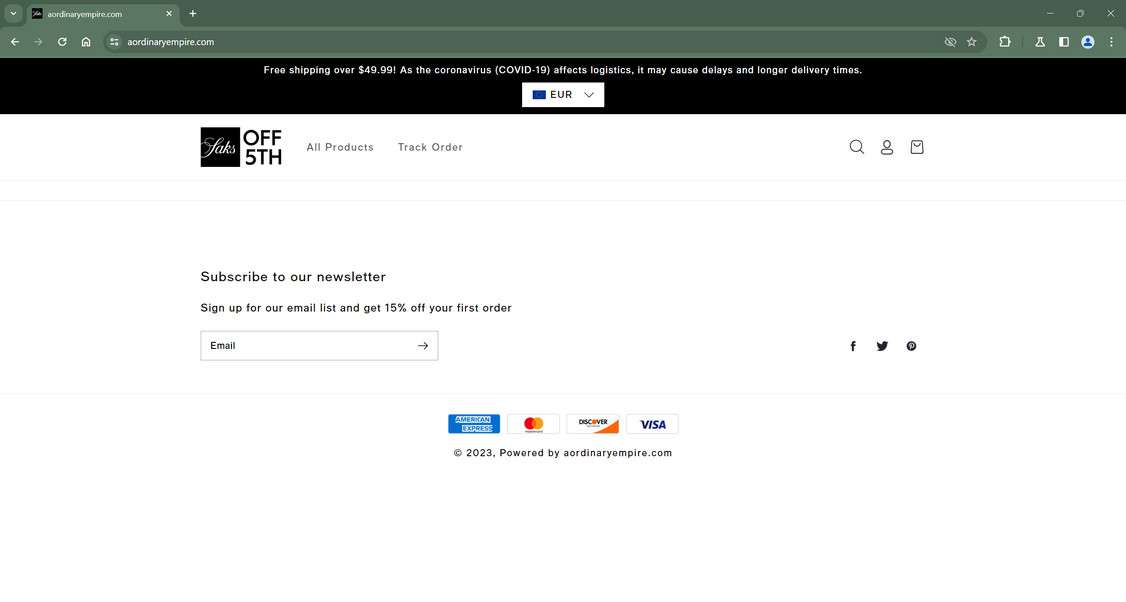Click the aordinaryempire.com footer link
Image resolution: width=1126 pixels, height=602 pixels.
[x=618, y=452]
